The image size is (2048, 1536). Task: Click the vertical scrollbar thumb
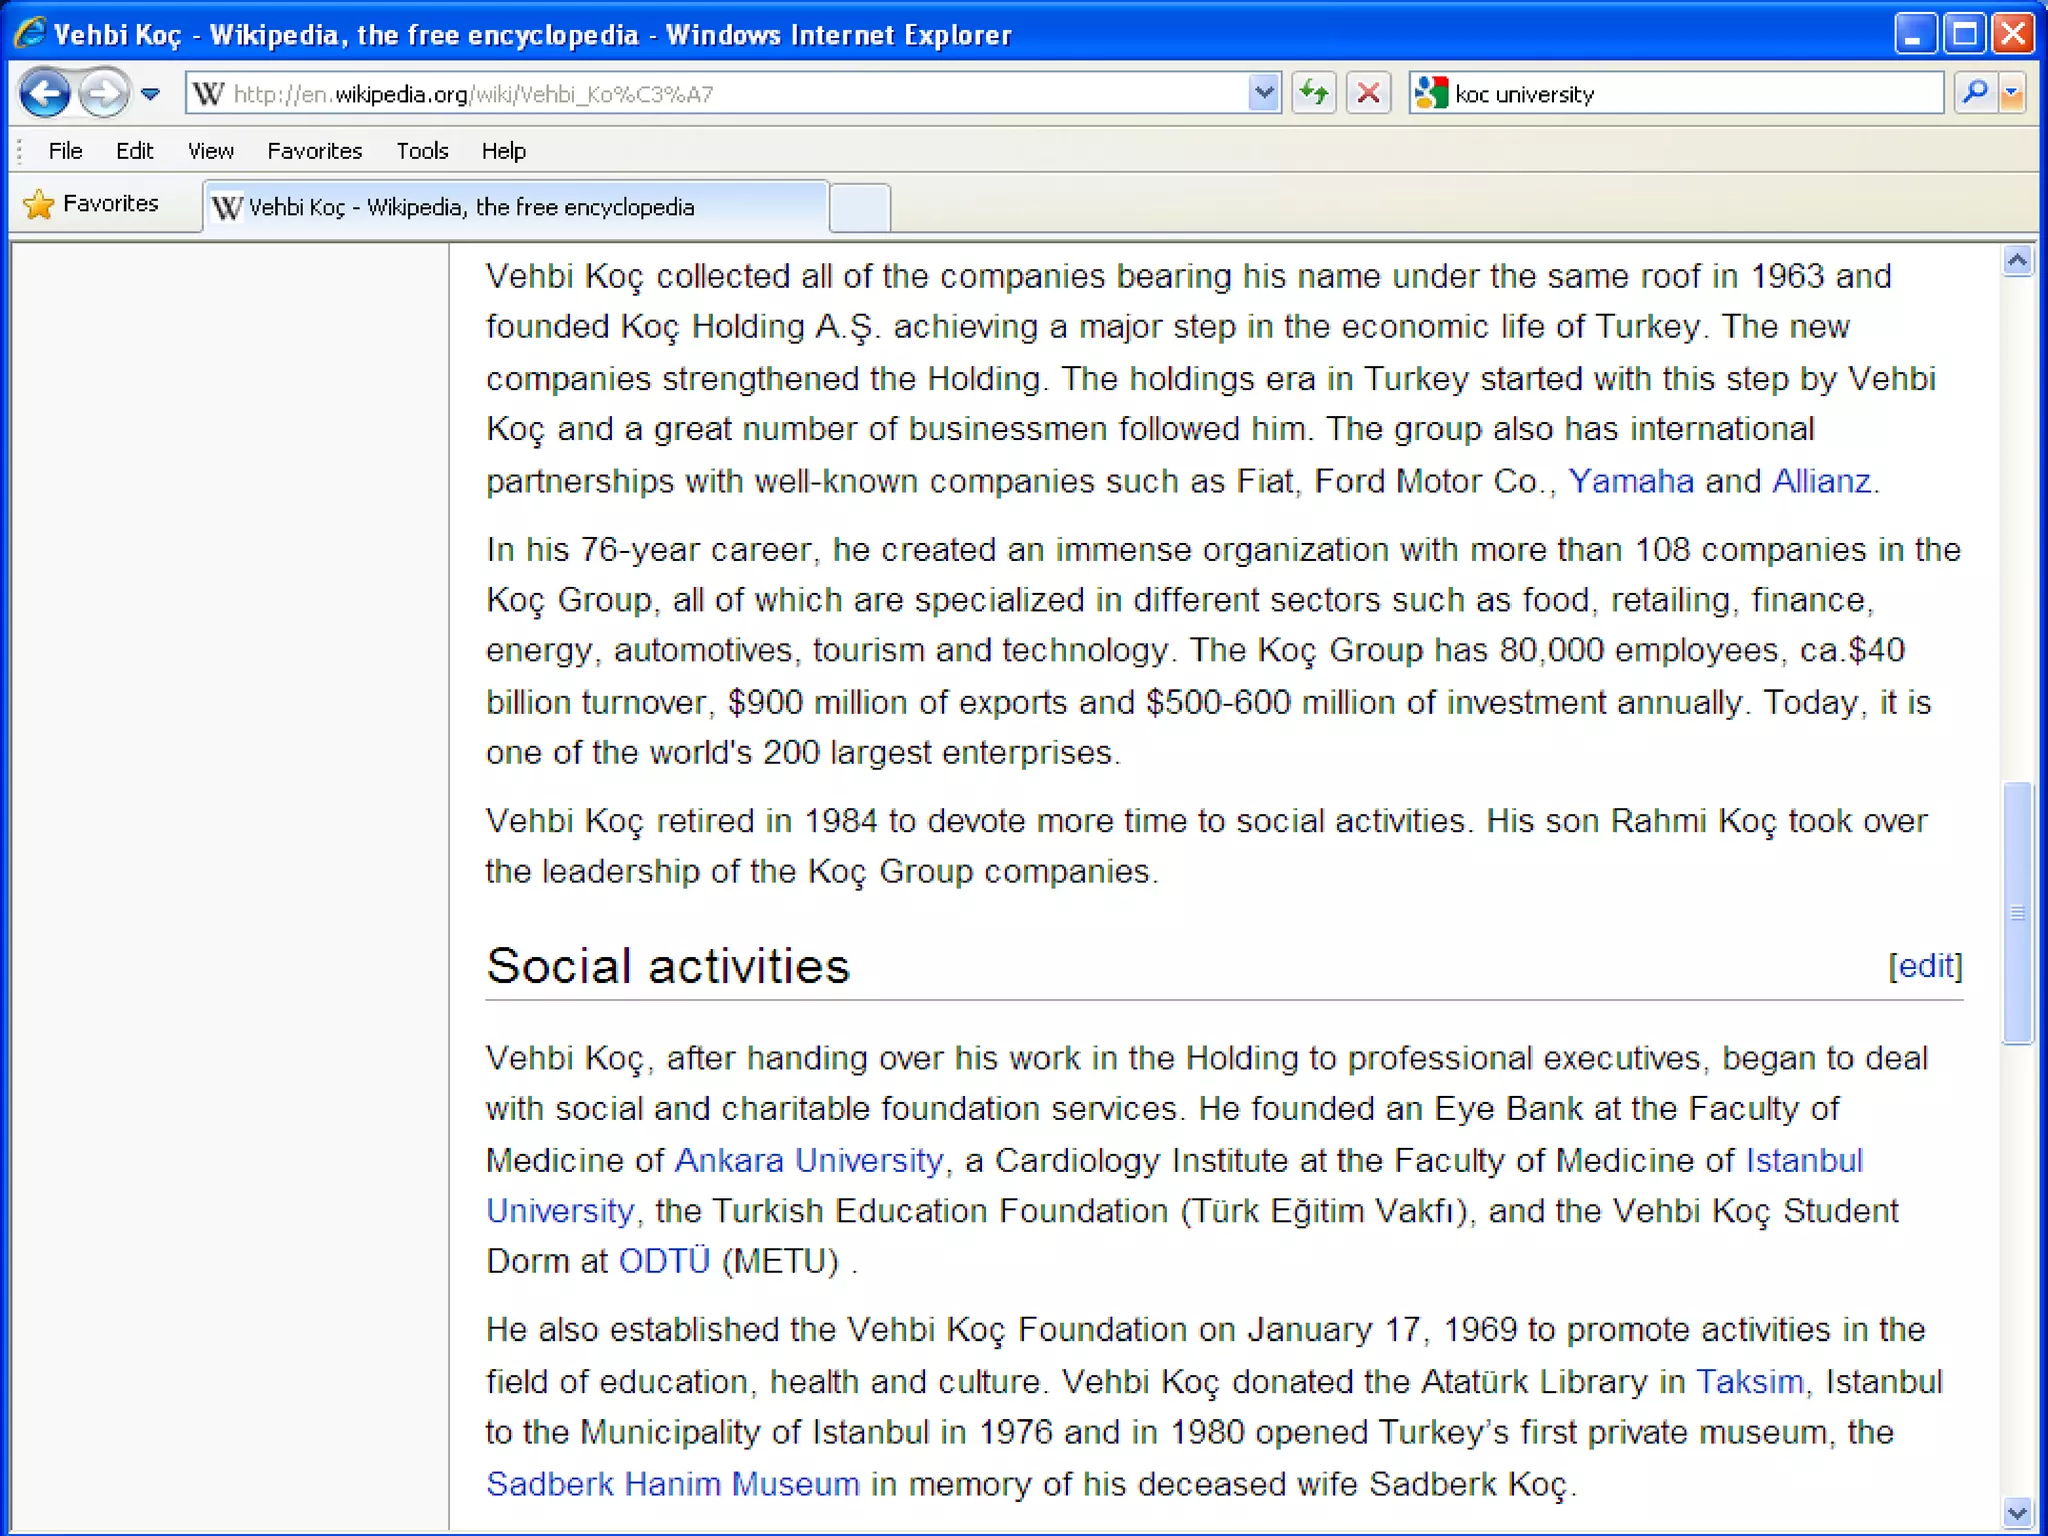coord(2017,912)
